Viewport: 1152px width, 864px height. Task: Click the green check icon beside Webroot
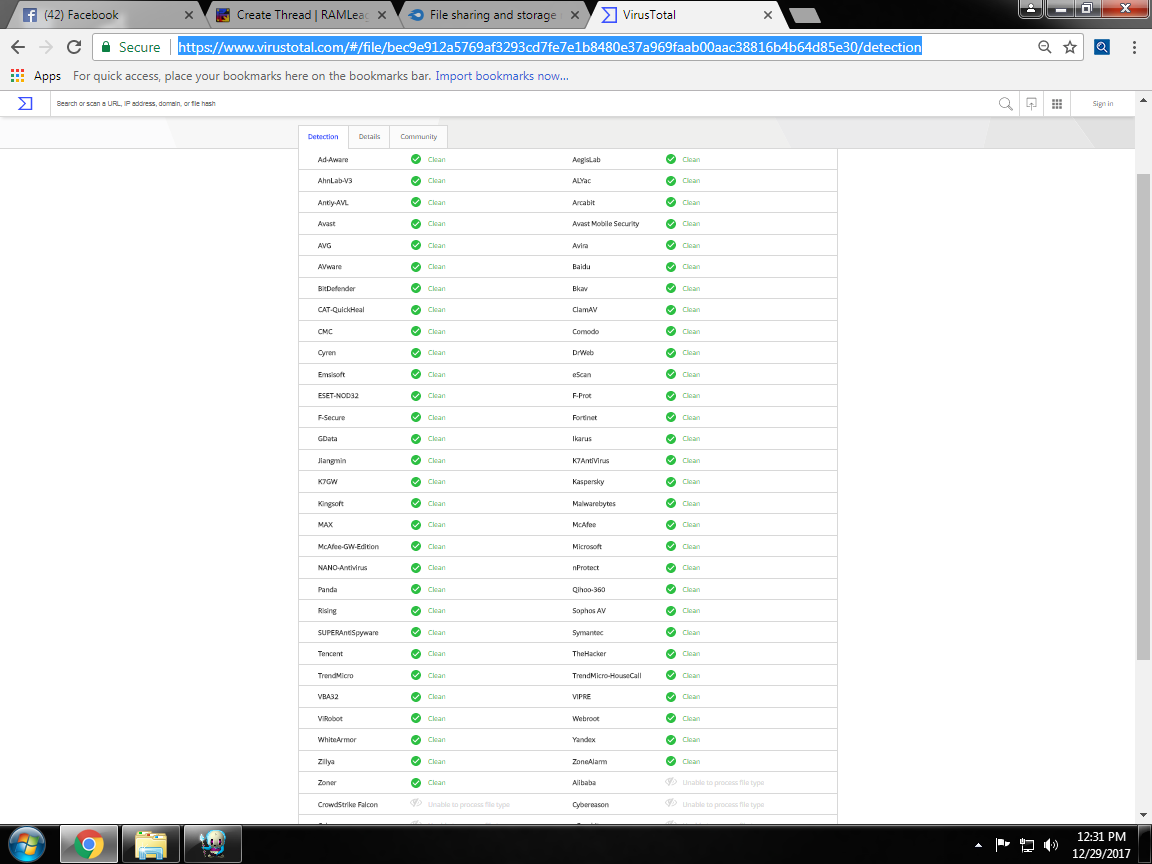pos(671,718)
